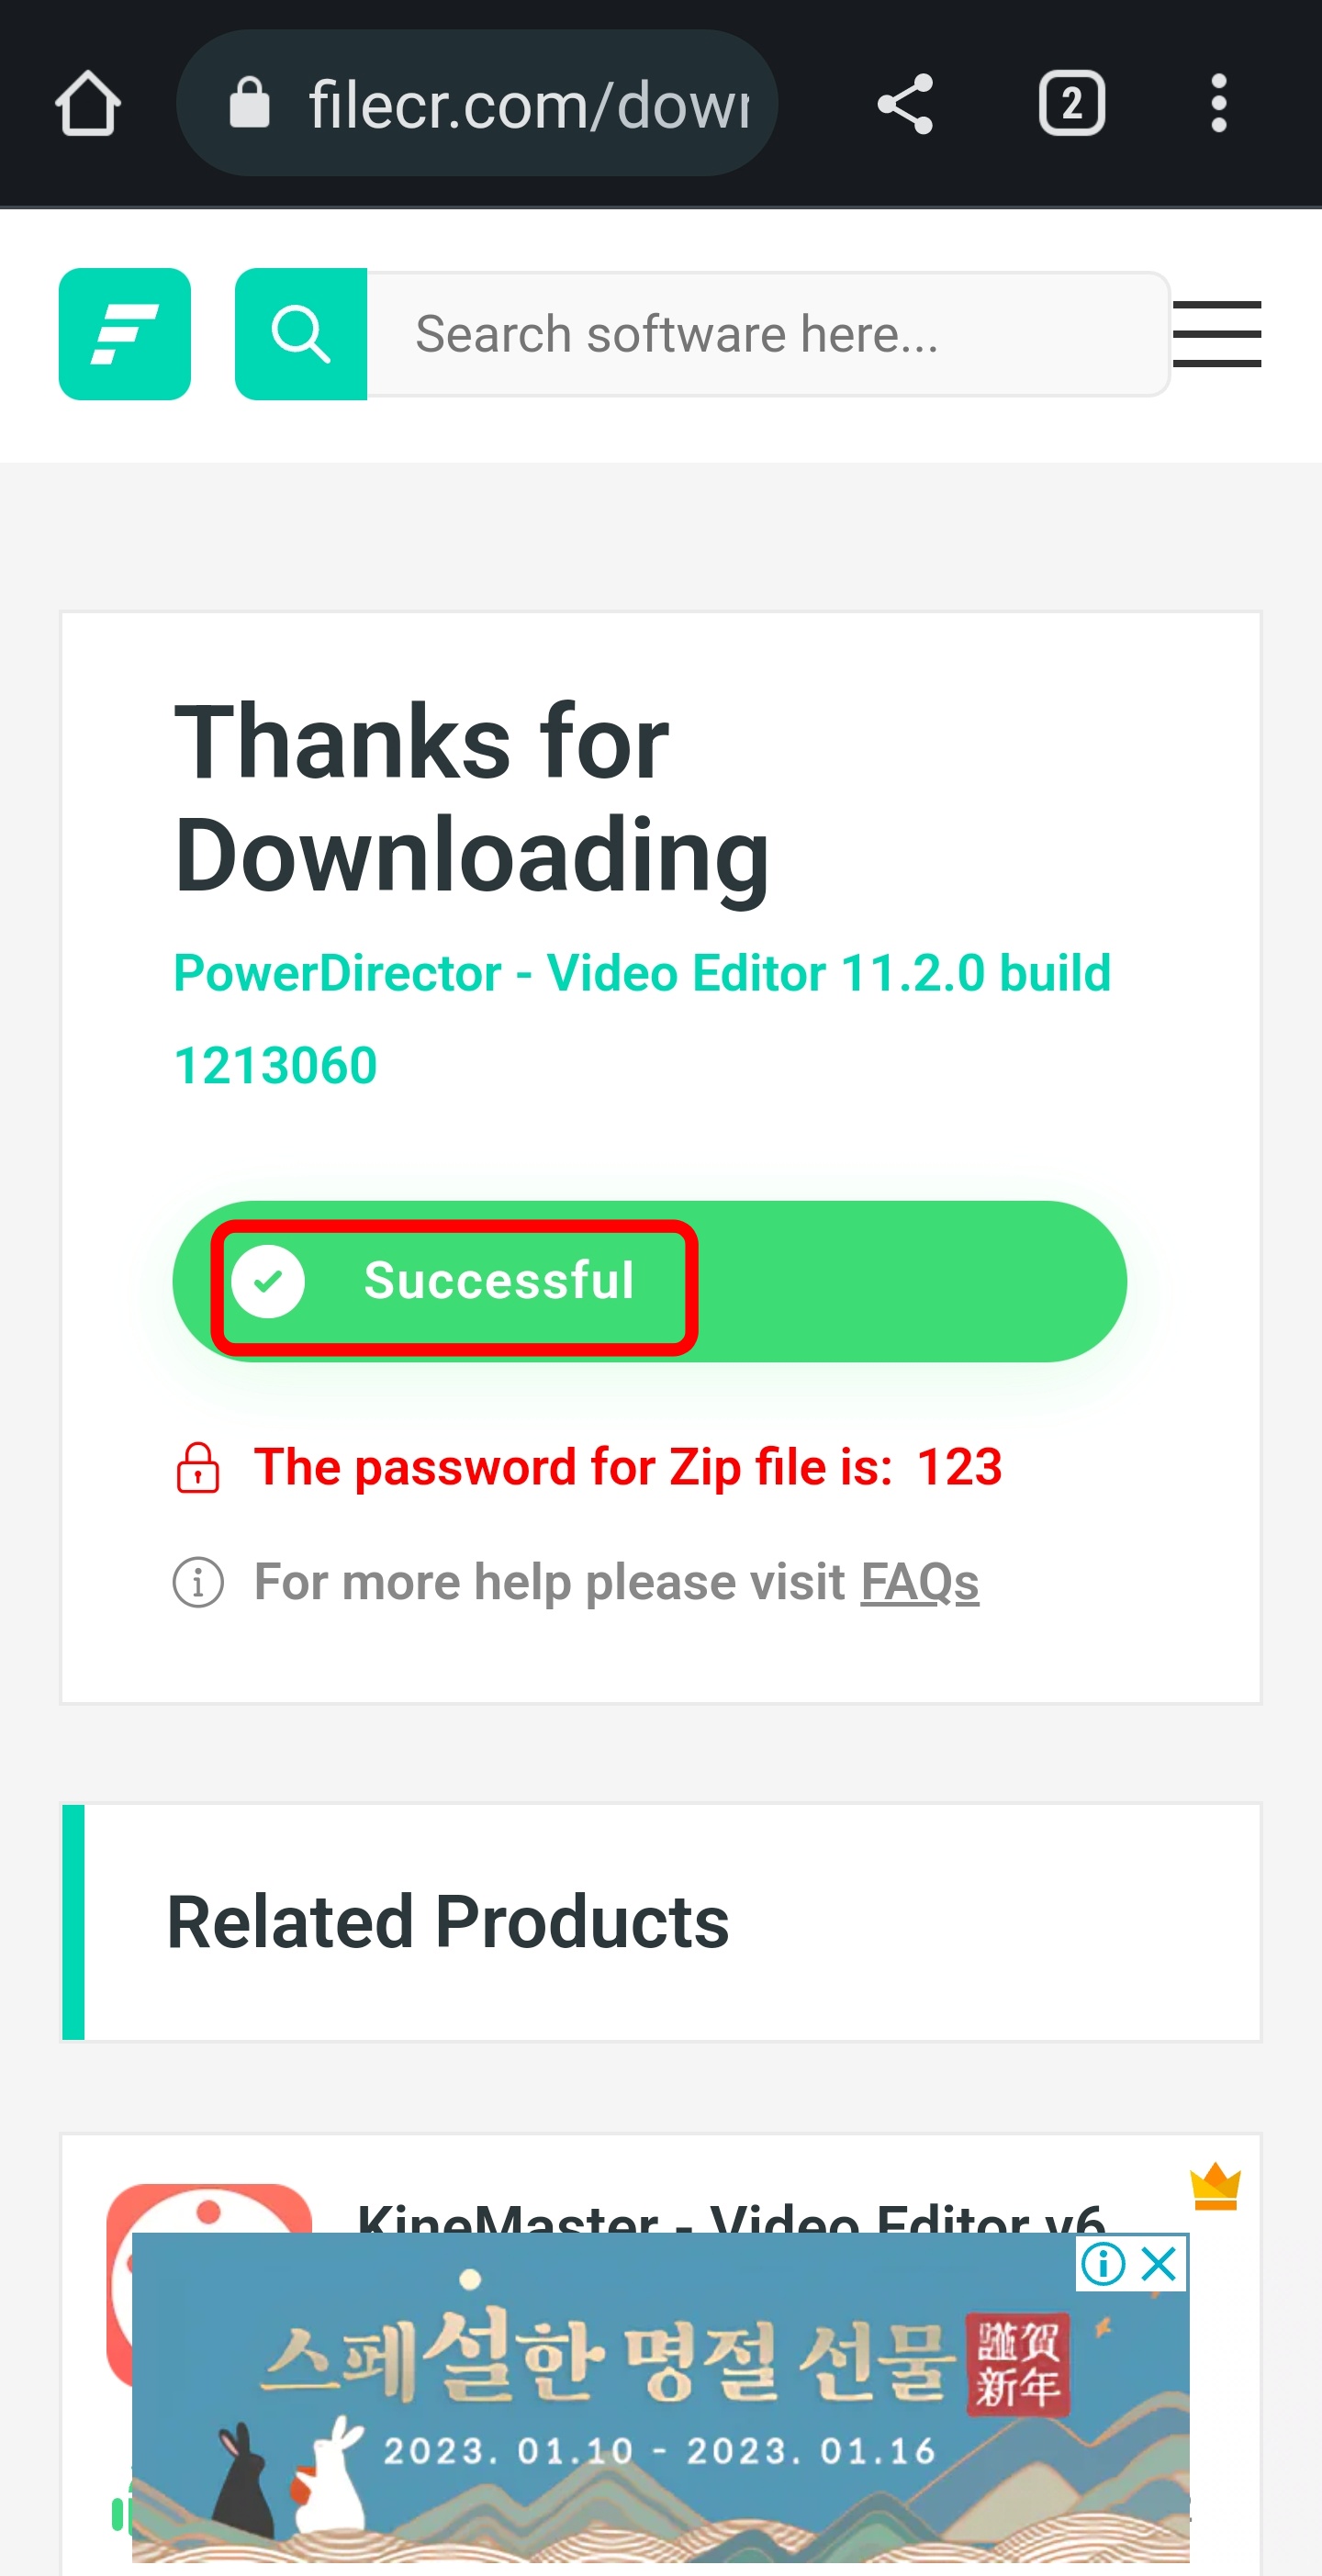Open the browser three-dot overflow menu

1218,103
